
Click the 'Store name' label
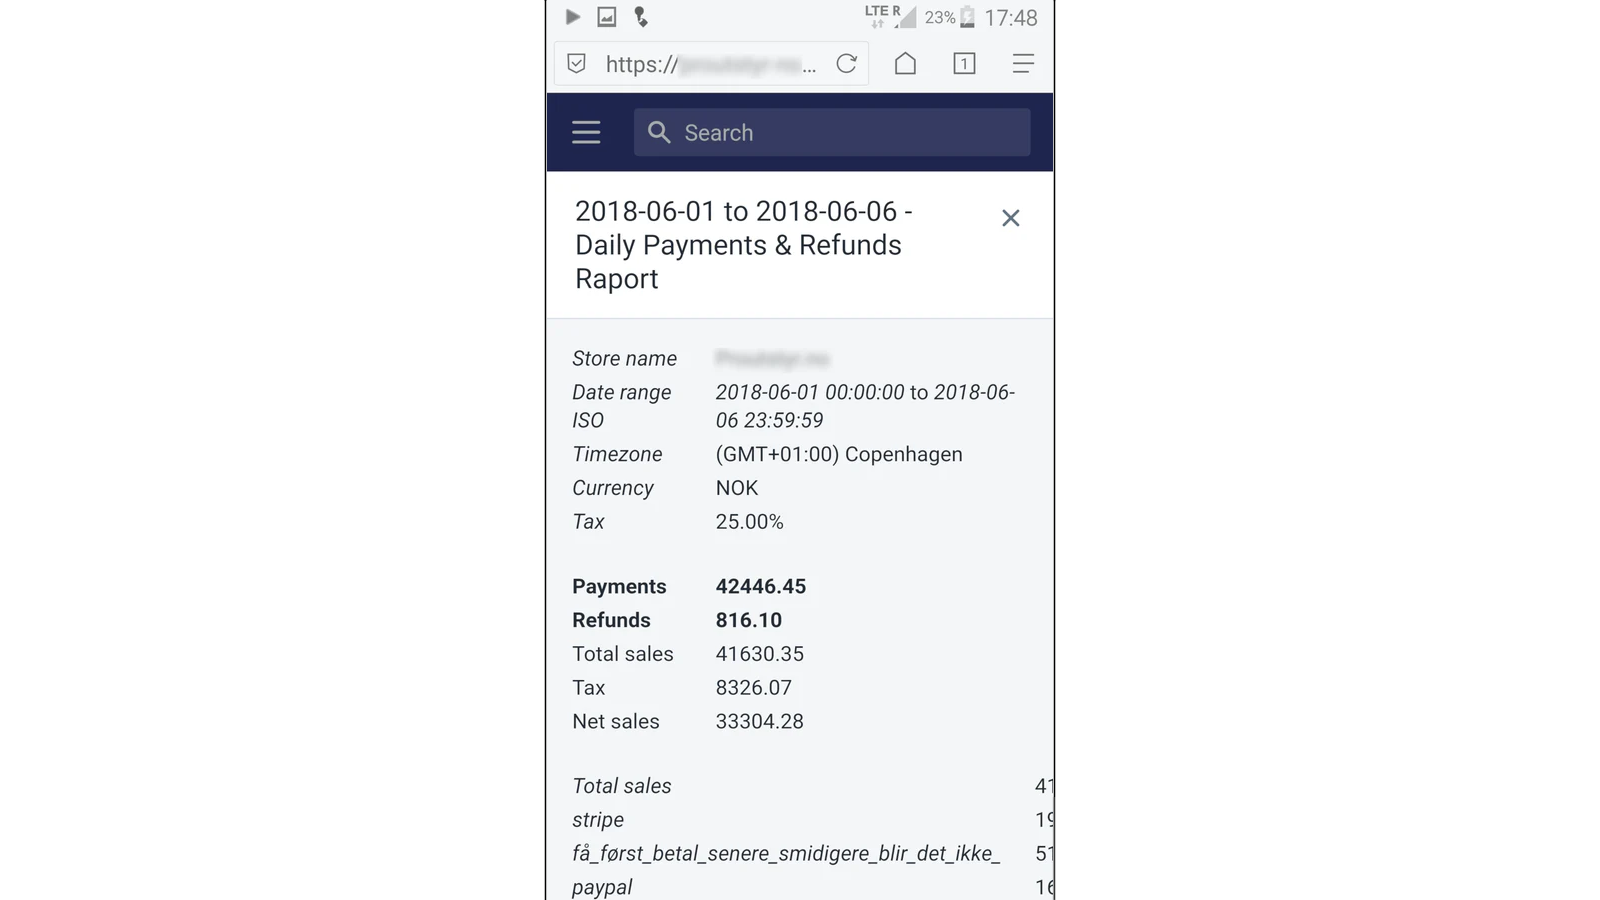624,359
